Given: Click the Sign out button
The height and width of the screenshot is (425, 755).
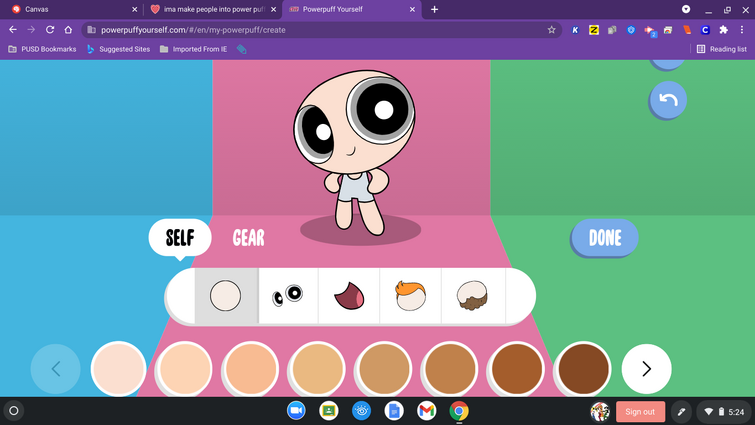Looking at the screenshot, I should pos(640,412).
